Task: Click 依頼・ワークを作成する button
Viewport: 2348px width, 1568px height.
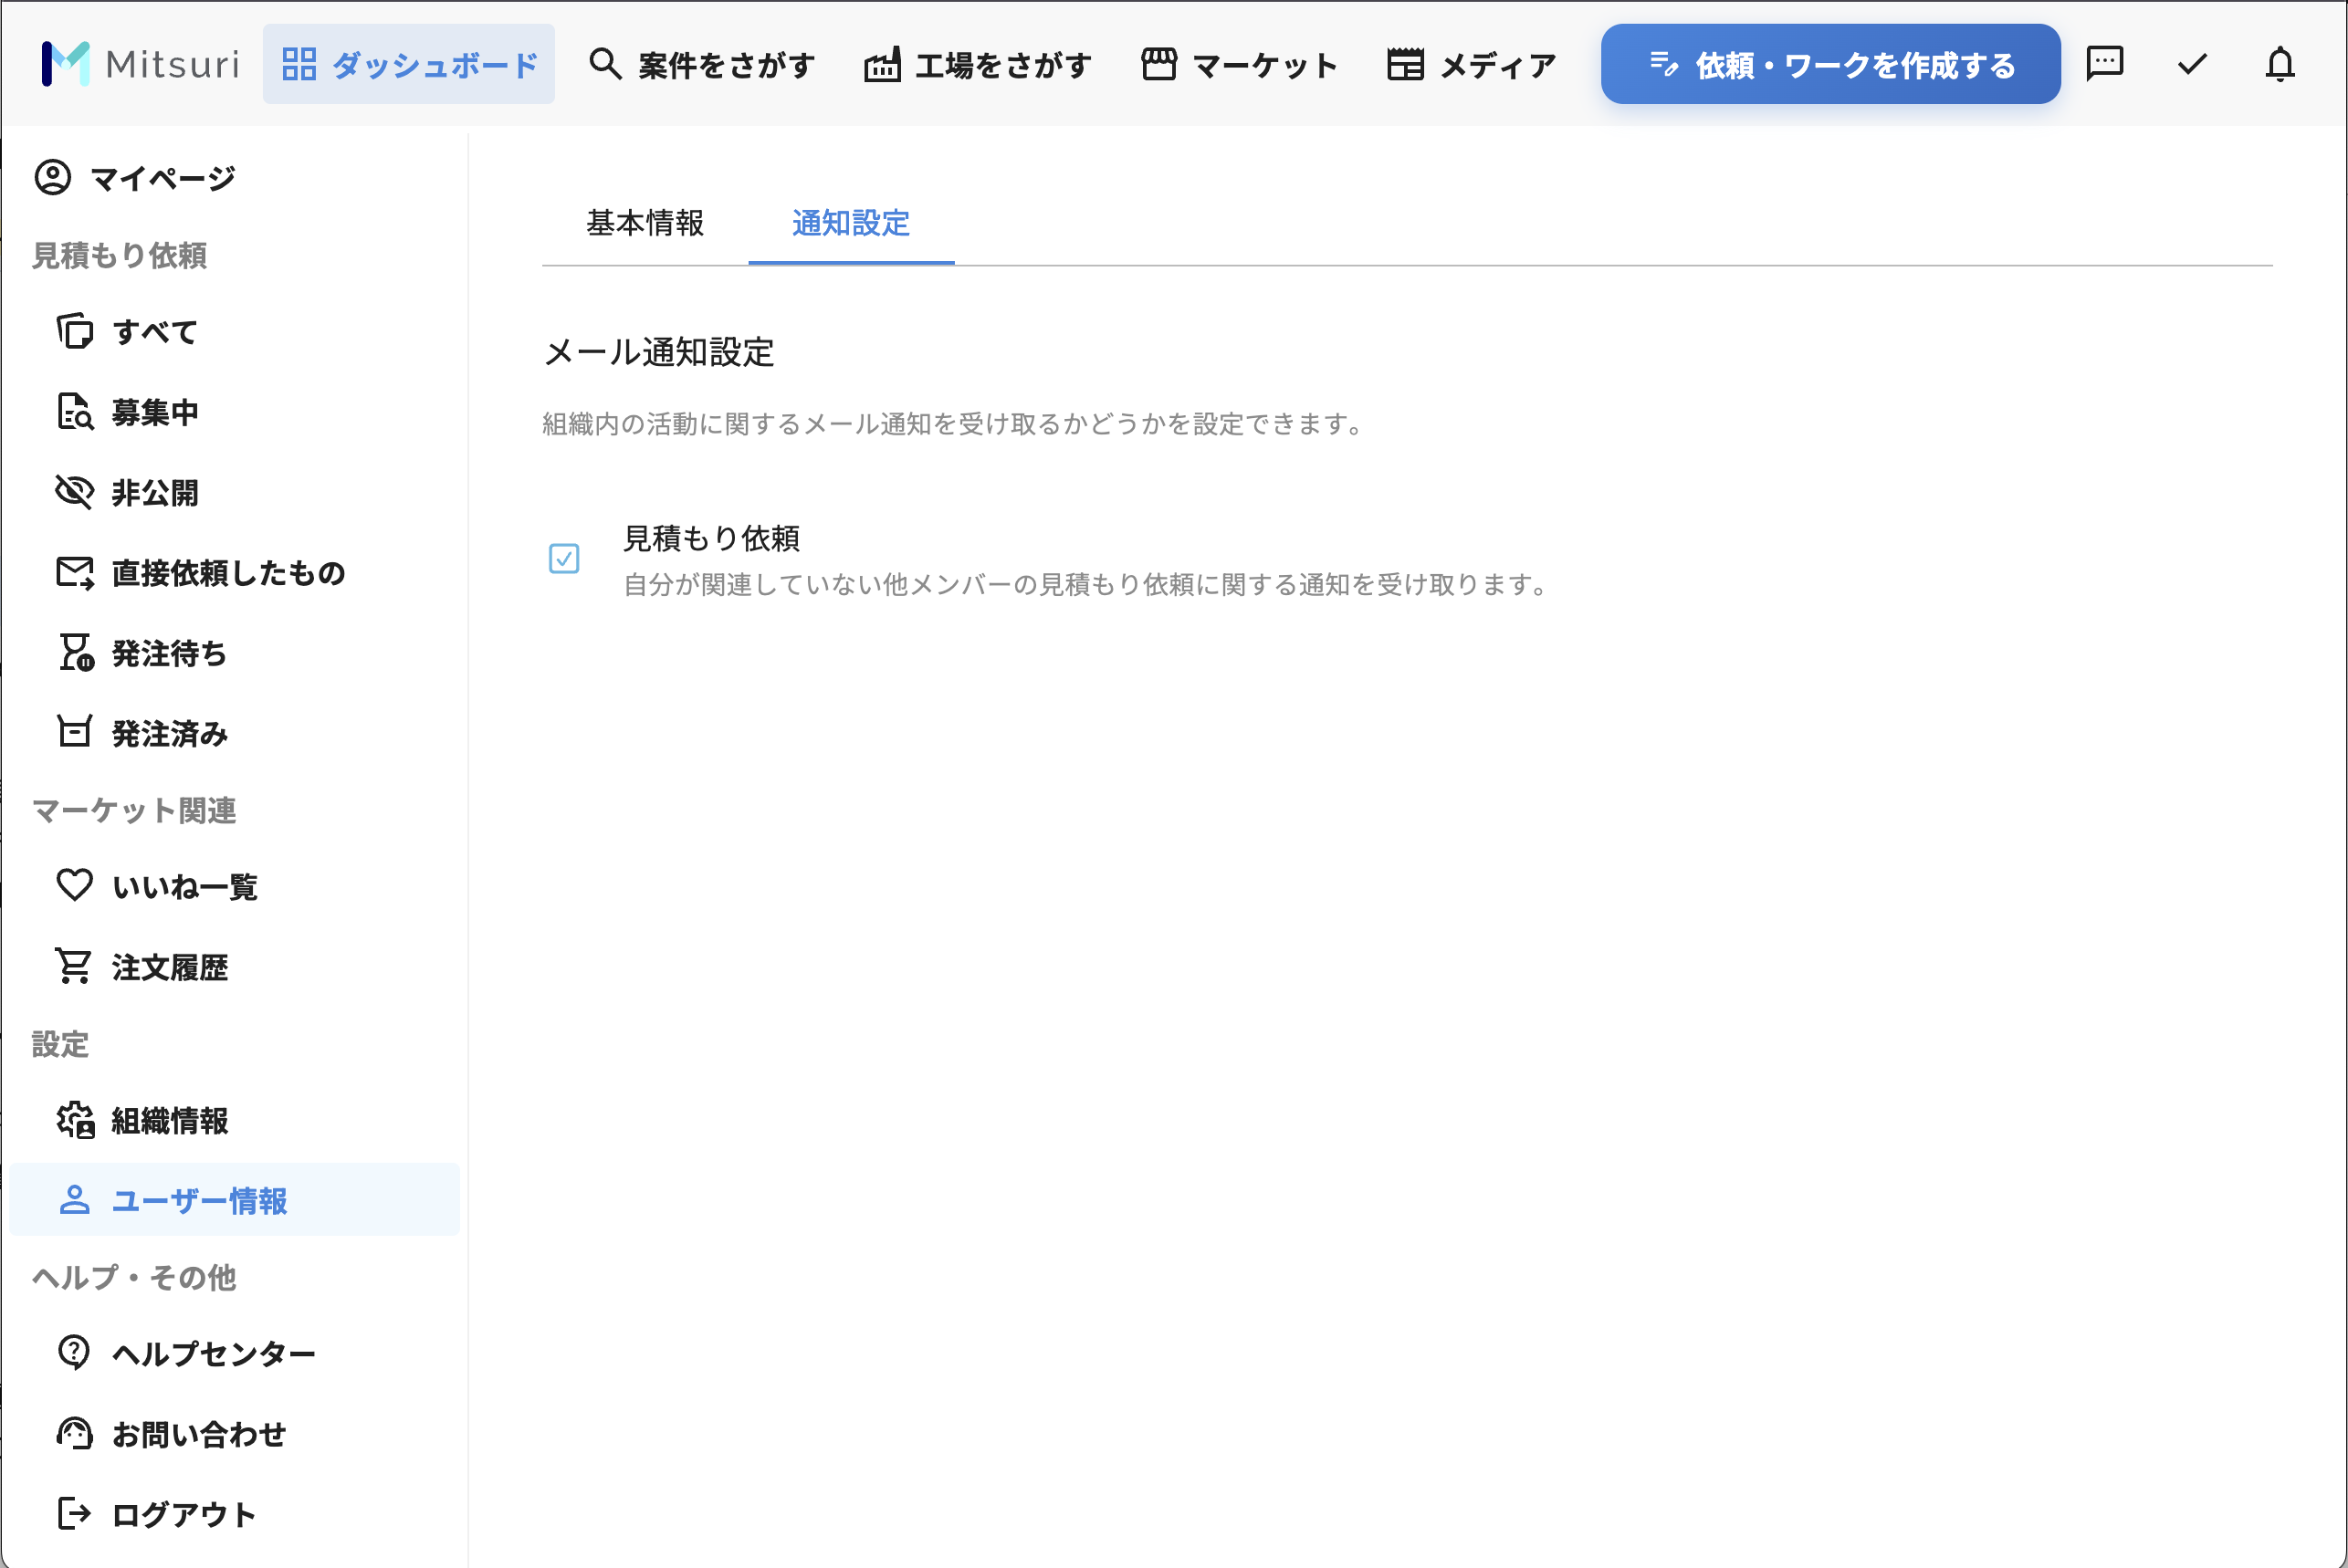Action: click(x=1831, y=64)
